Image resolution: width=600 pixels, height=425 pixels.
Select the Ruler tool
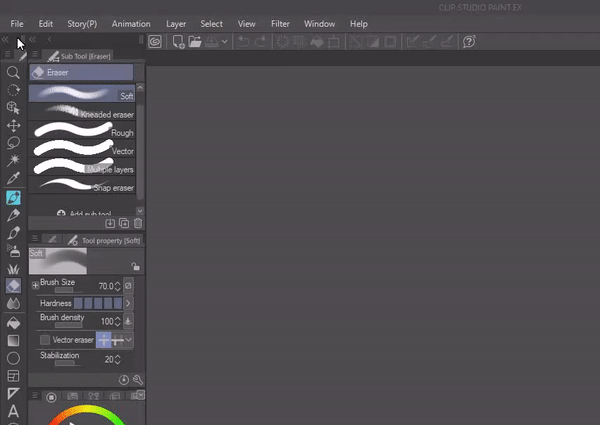pyautogui.click(x=13, y=394)
